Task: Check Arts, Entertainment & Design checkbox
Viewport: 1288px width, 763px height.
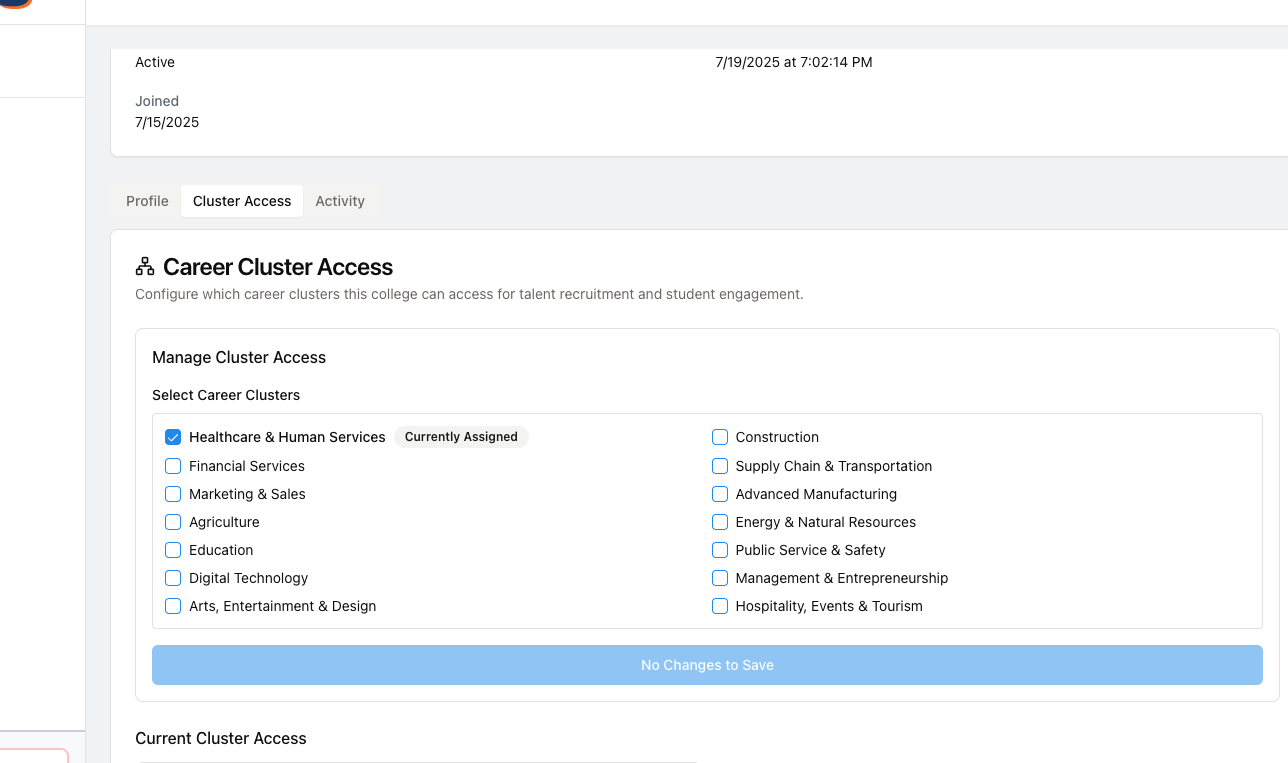Action: [173, 606]
